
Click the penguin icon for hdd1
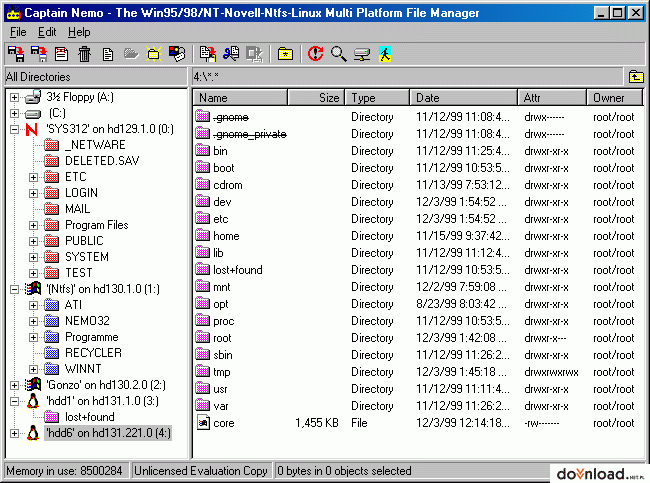33,401
